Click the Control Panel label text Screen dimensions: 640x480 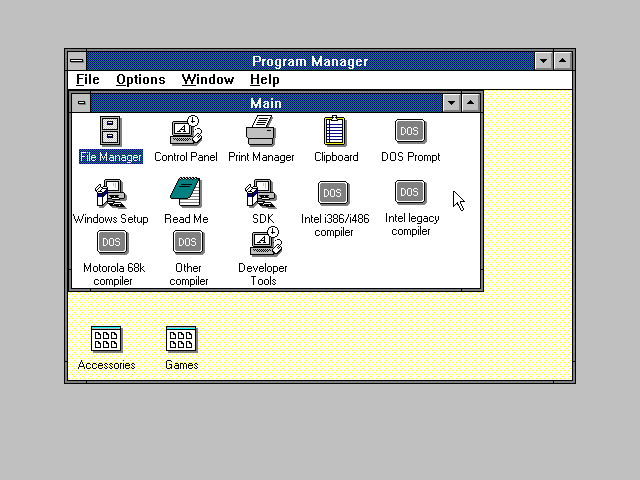tap(186, 157)
